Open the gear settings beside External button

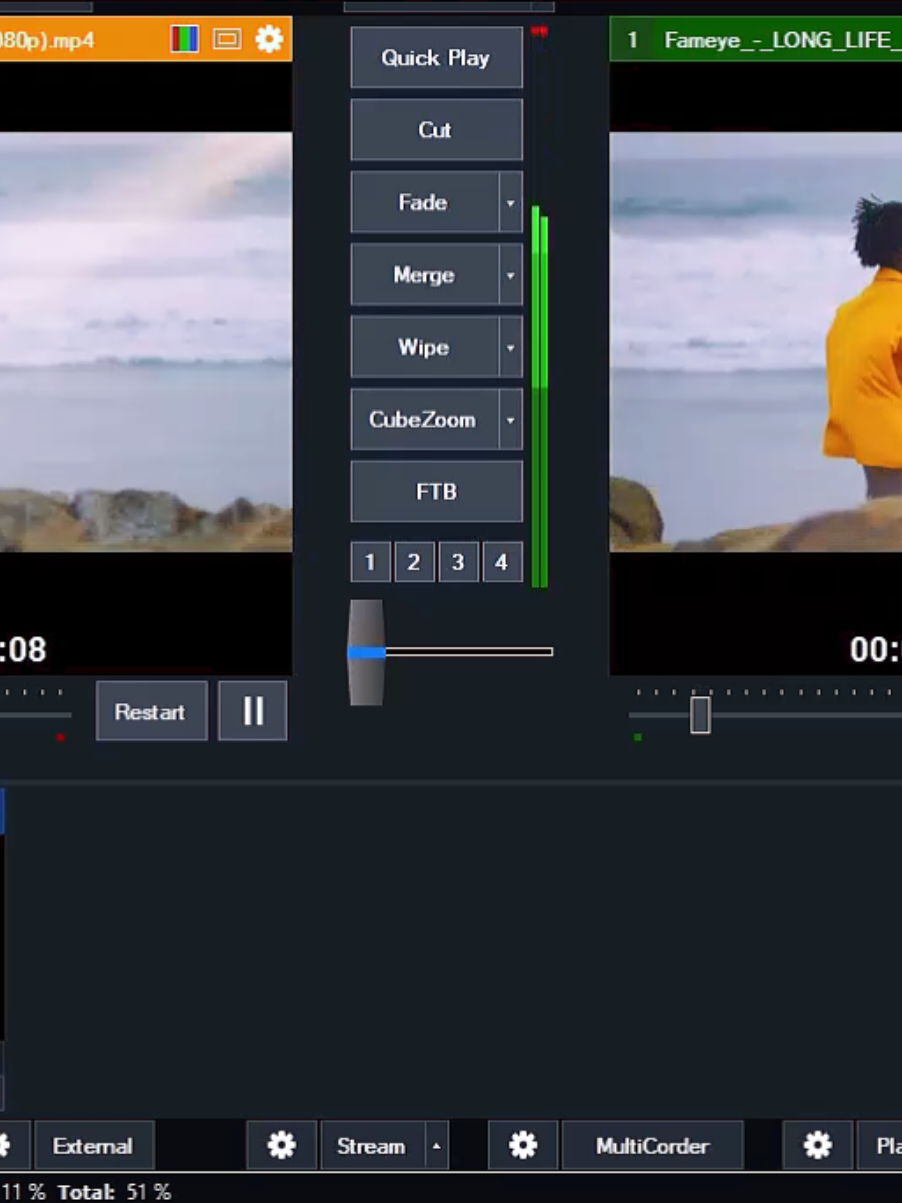click(8, 1146)
